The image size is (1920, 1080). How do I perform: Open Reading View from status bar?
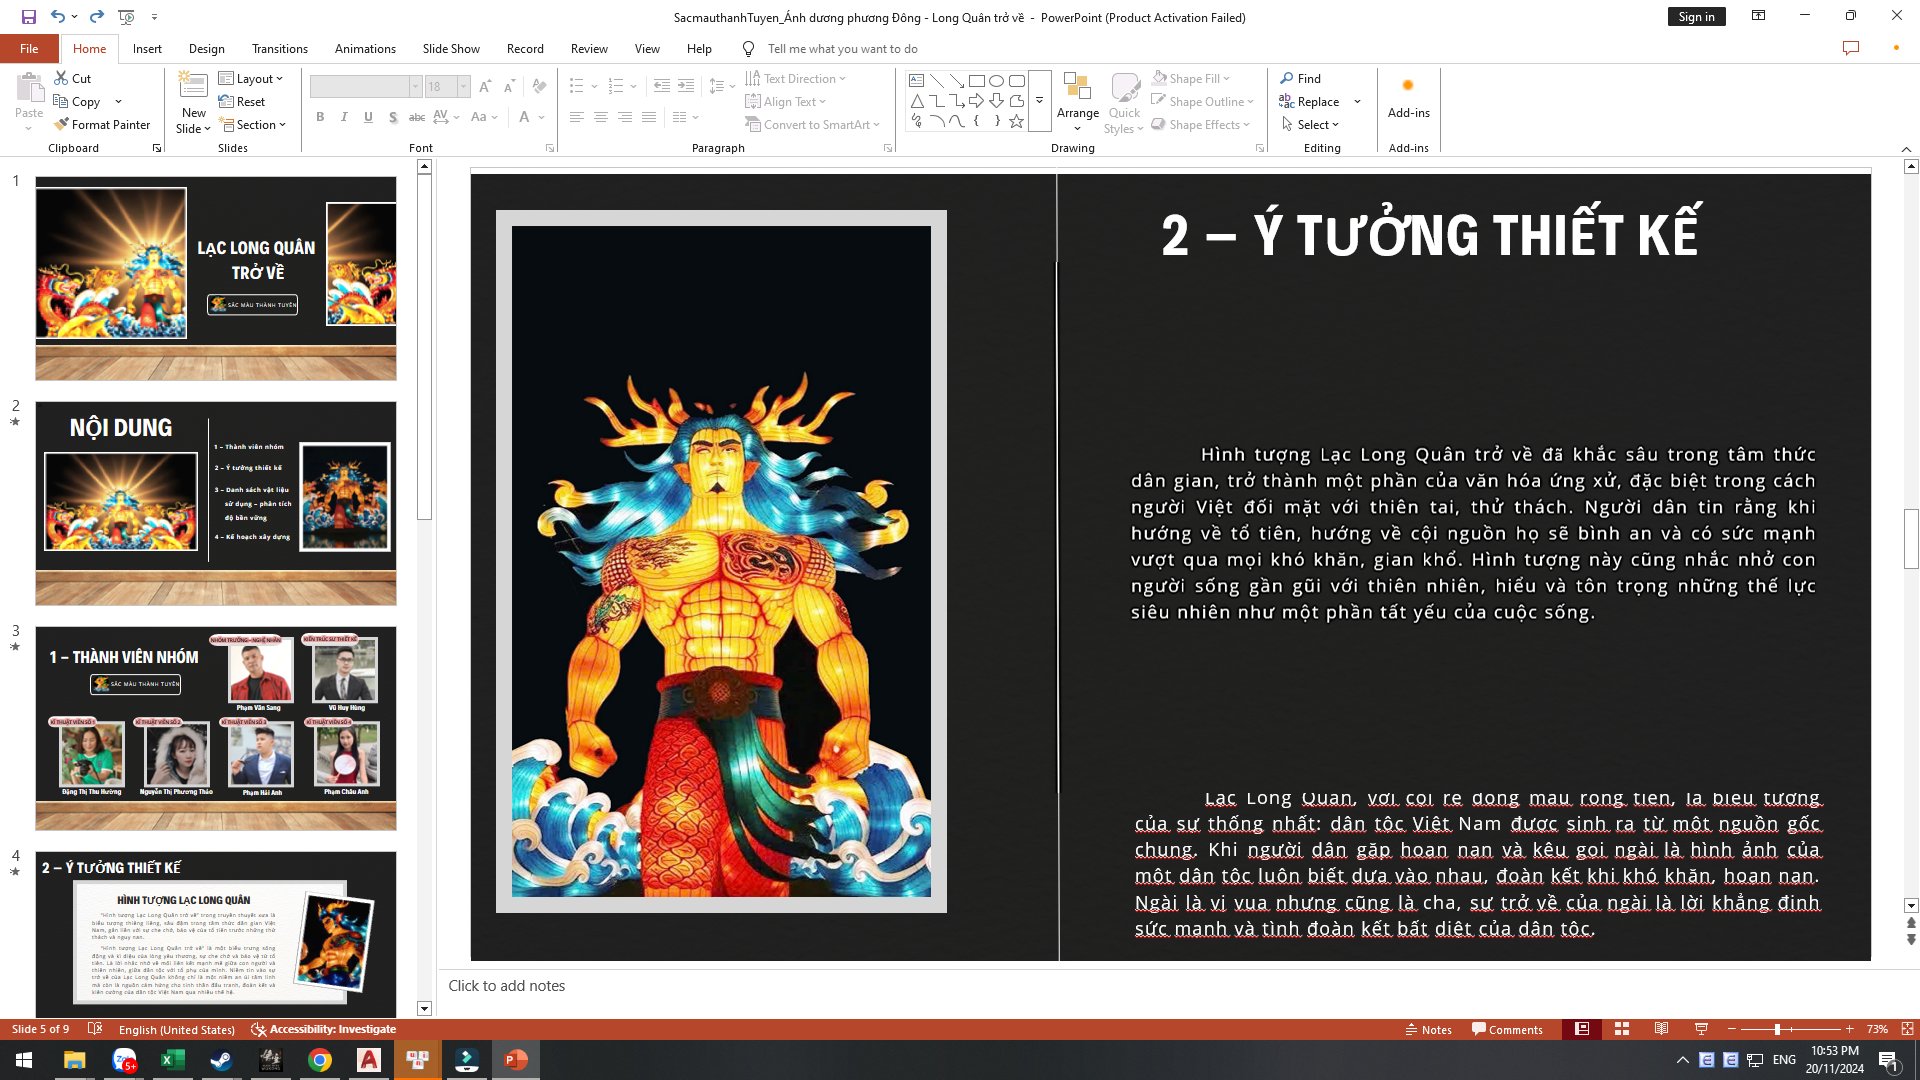tap(1661, 1029)
